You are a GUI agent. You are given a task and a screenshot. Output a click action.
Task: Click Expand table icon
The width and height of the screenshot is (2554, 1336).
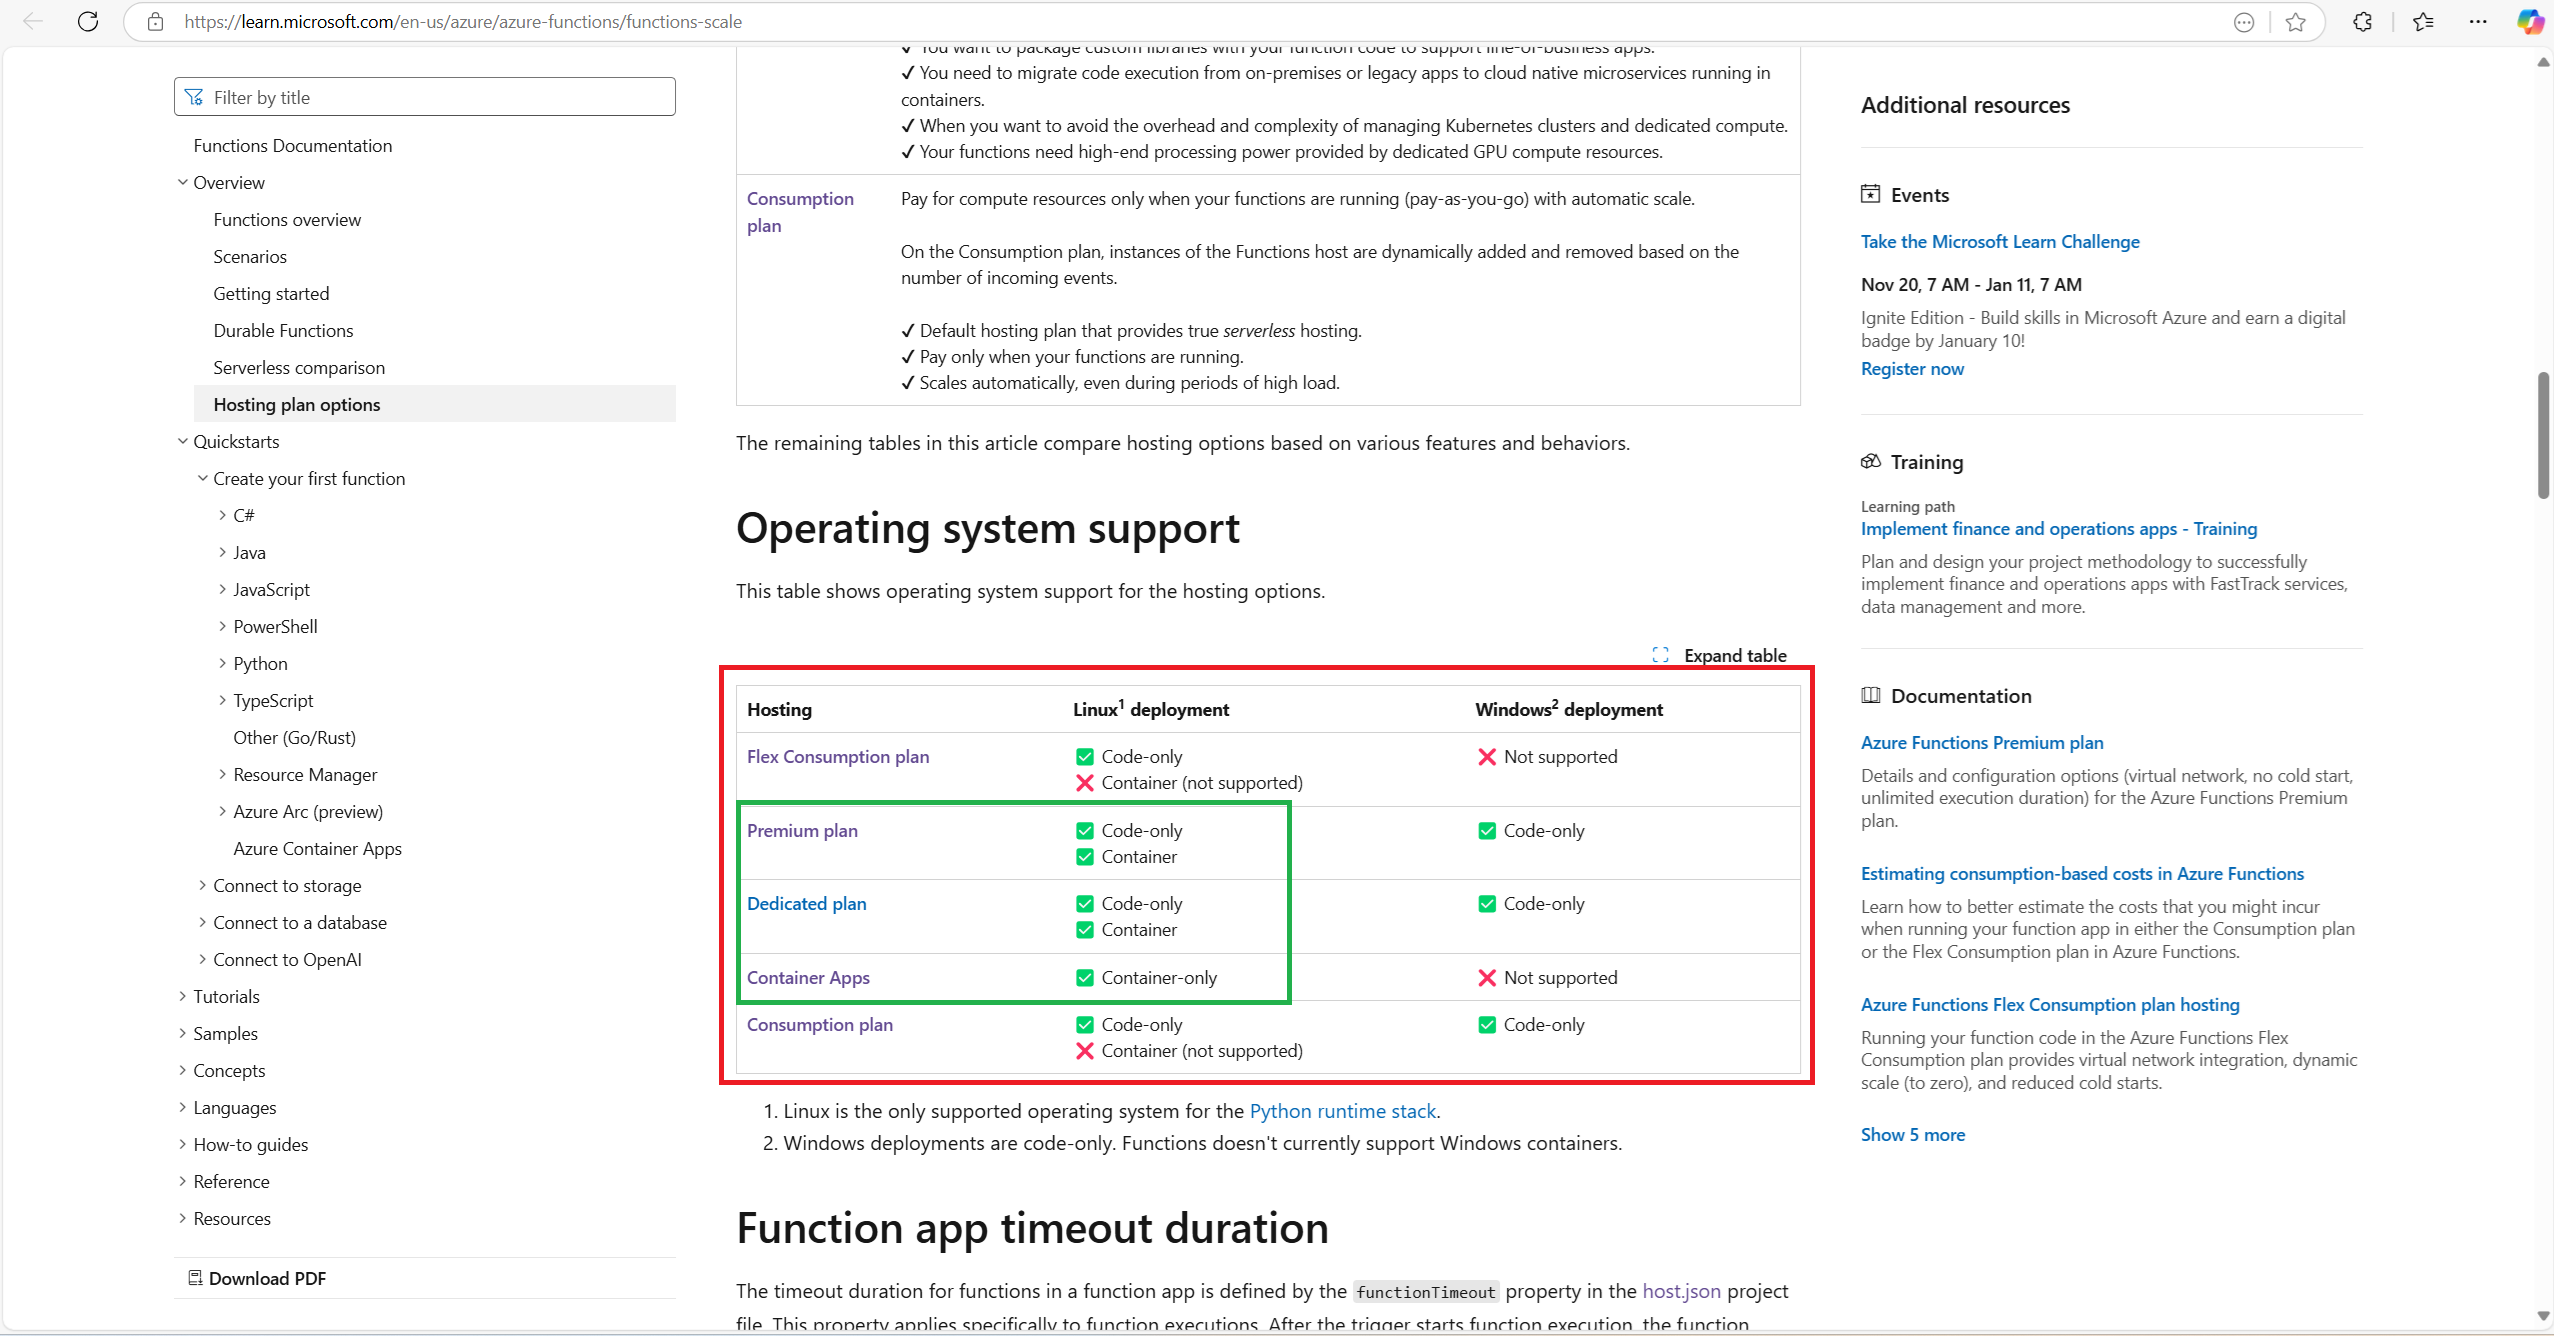1661,655
